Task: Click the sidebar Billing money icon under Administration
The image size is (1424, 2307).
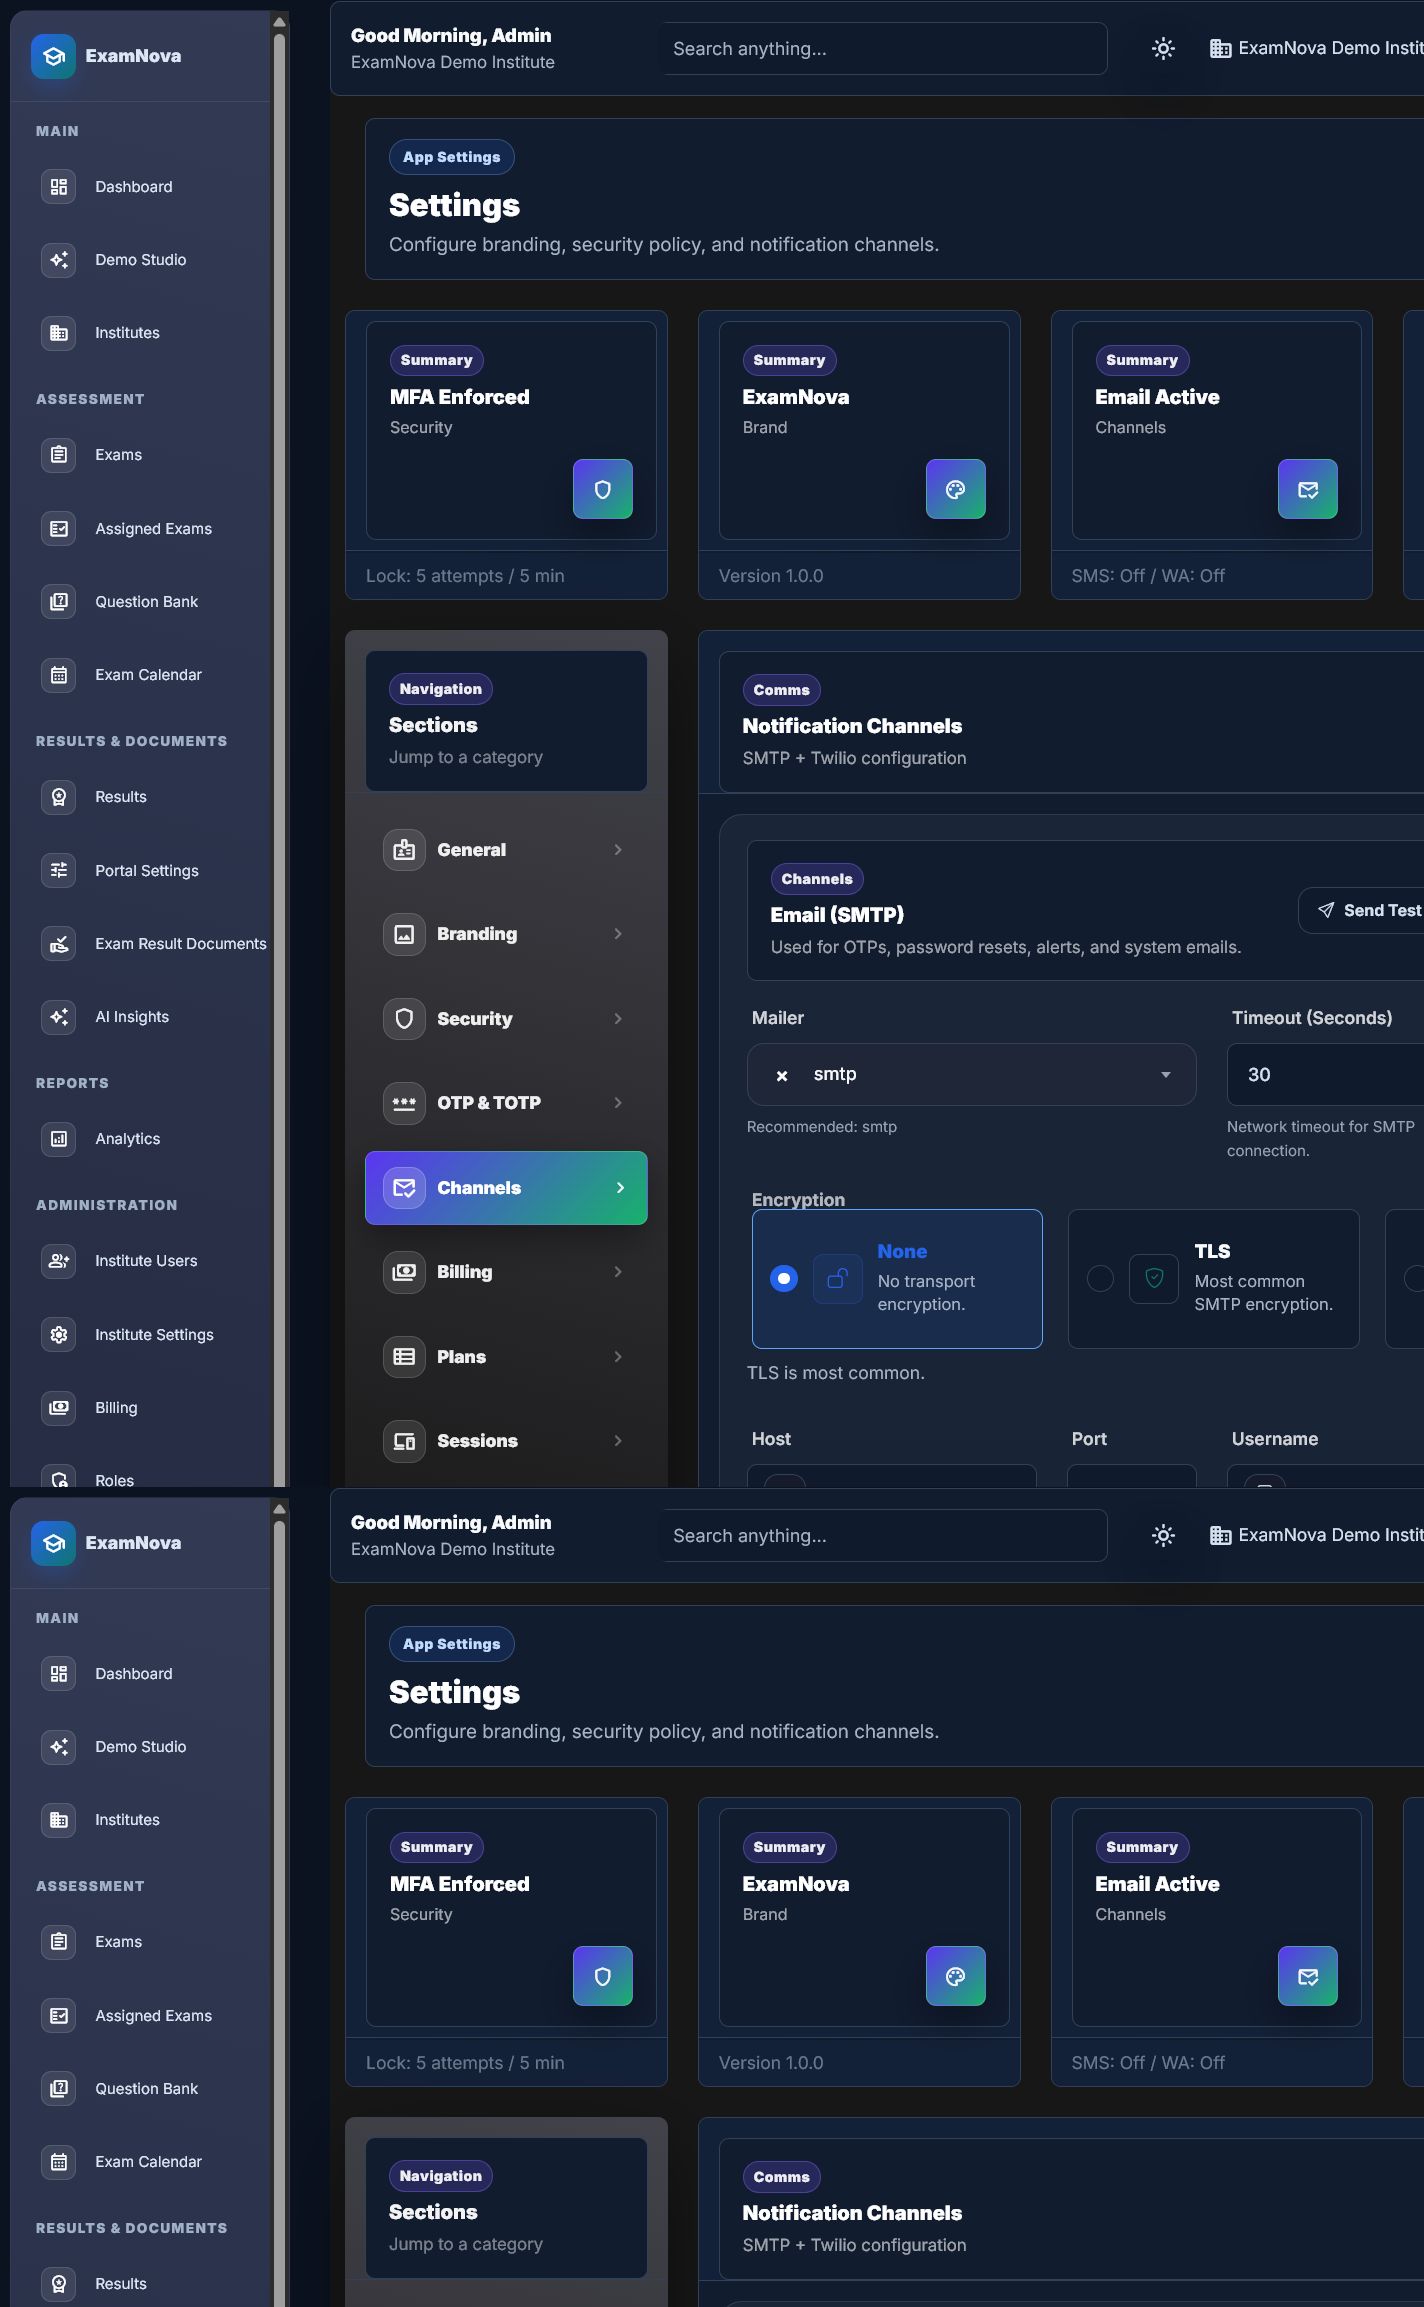Action: coord(59,1407)
